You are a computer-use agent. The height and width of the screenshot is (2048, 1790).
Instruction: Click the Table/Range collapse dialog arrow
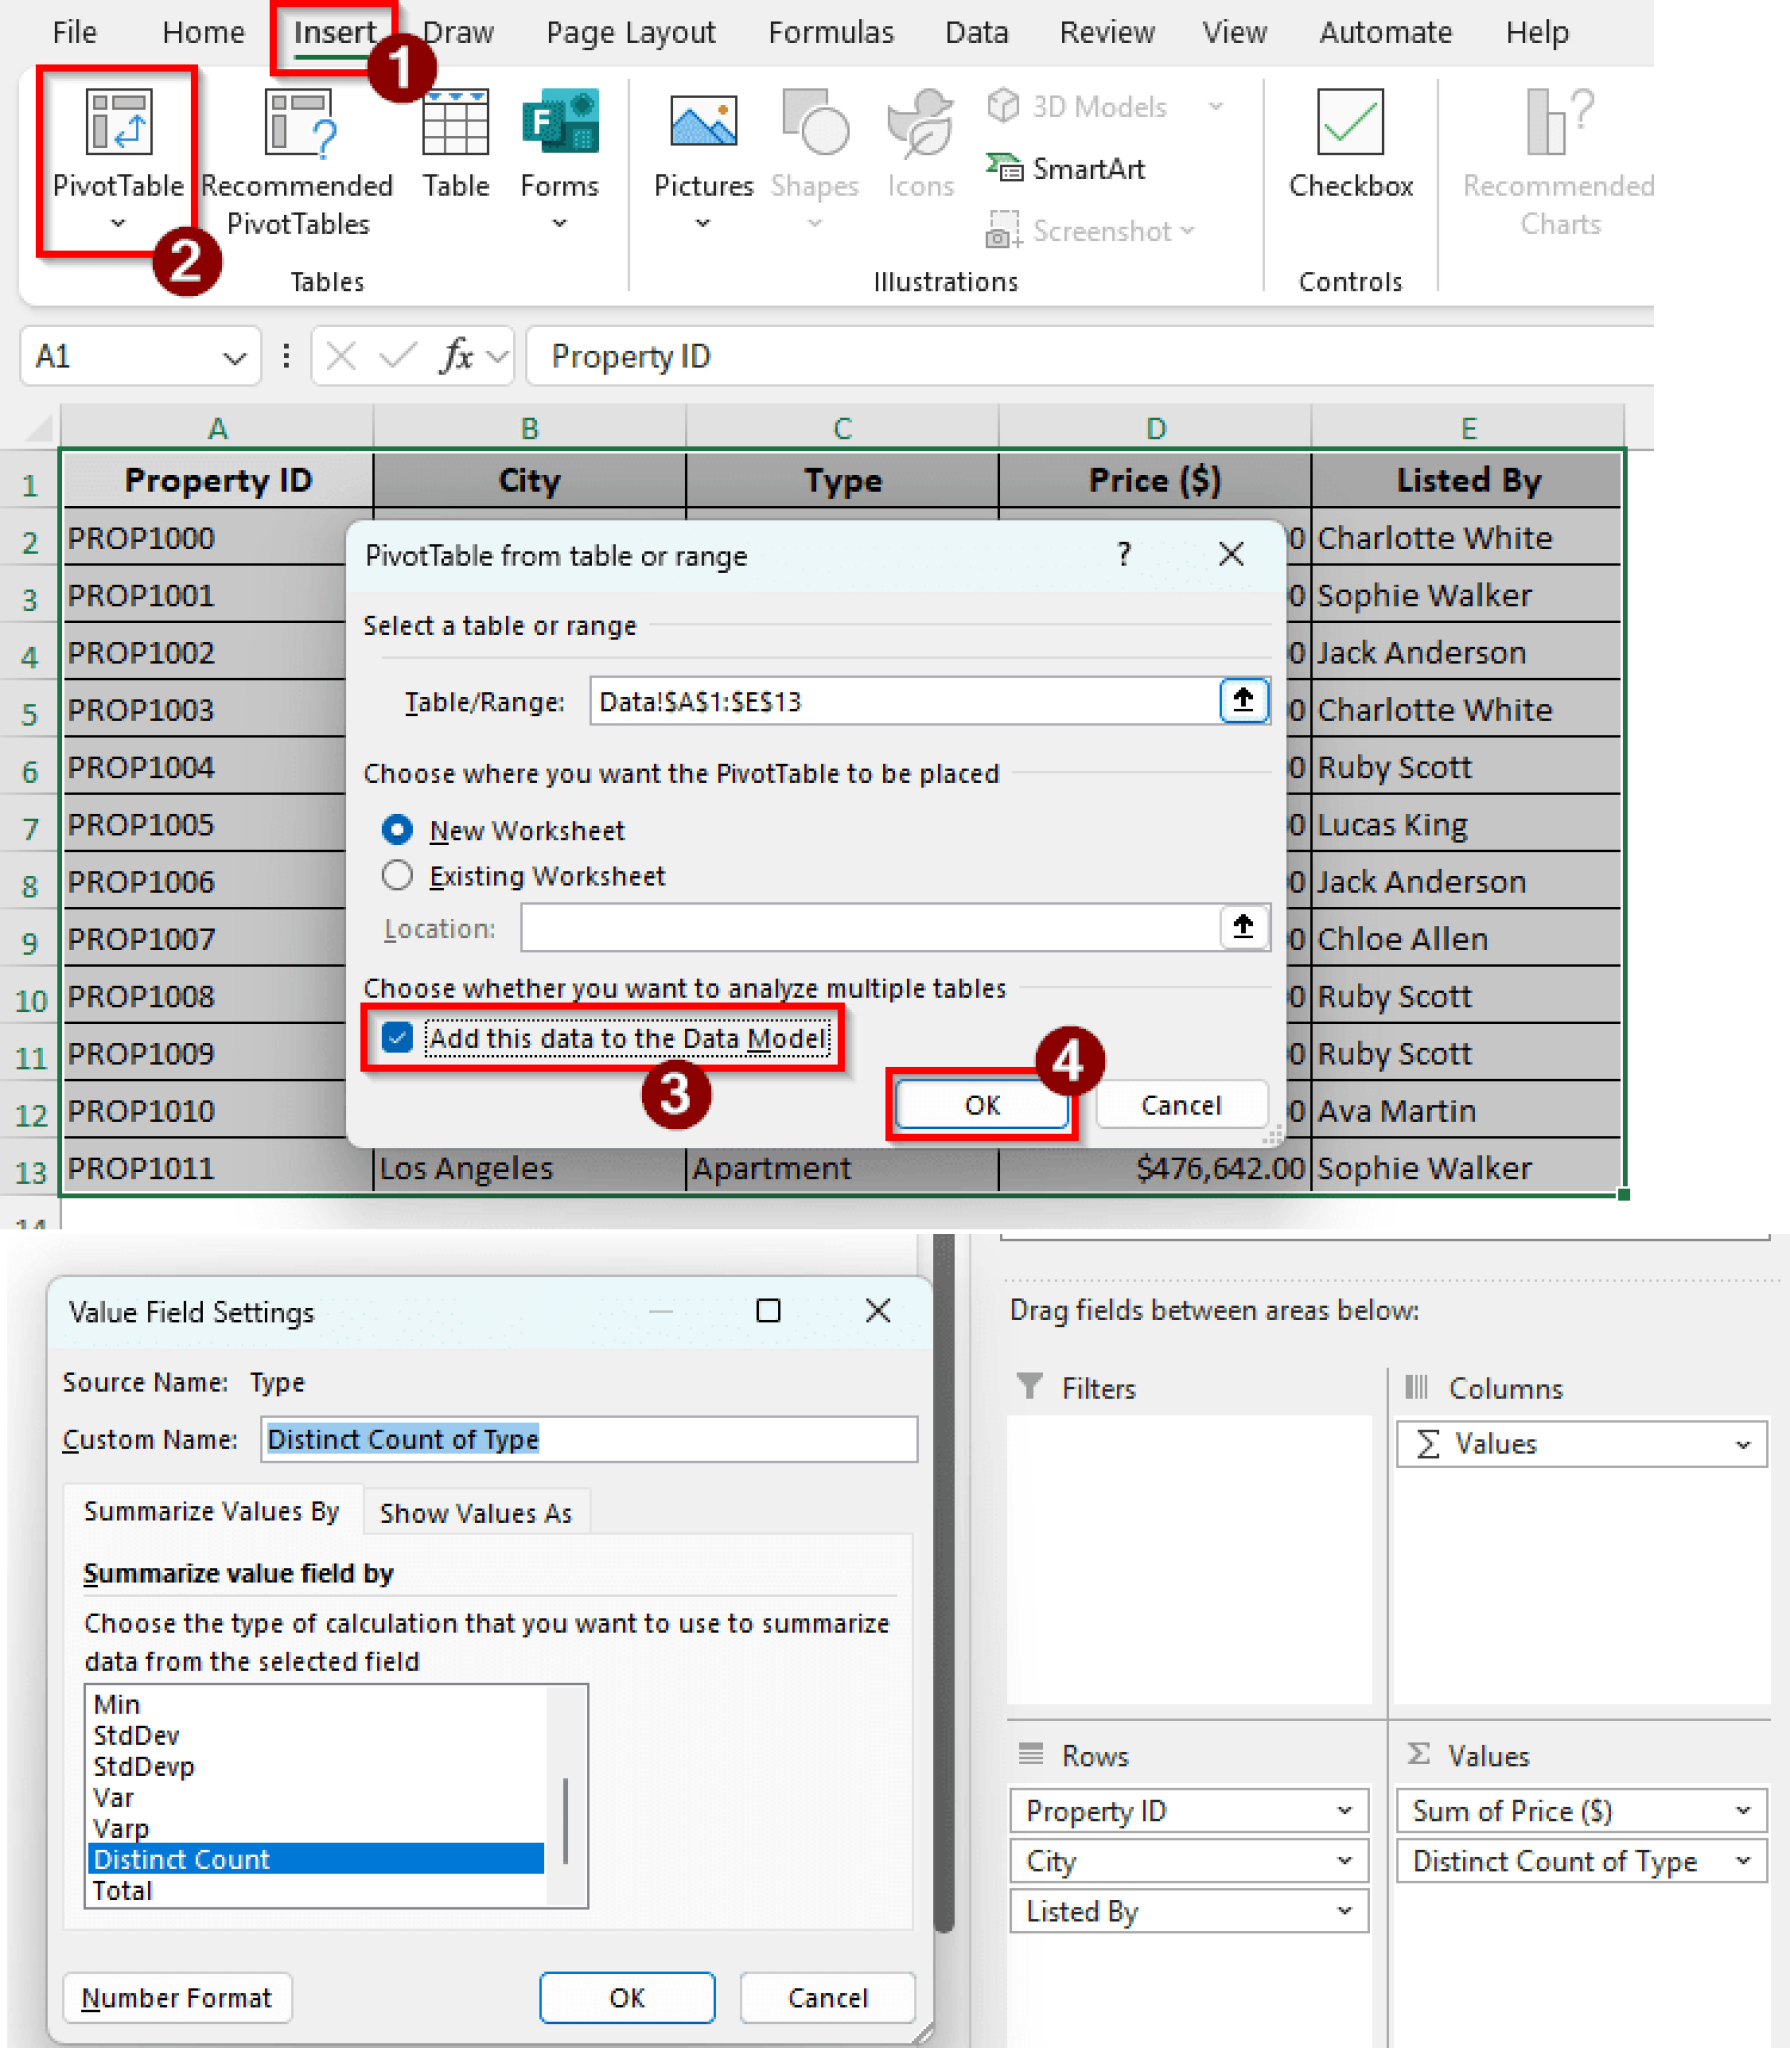point(1242,701)
